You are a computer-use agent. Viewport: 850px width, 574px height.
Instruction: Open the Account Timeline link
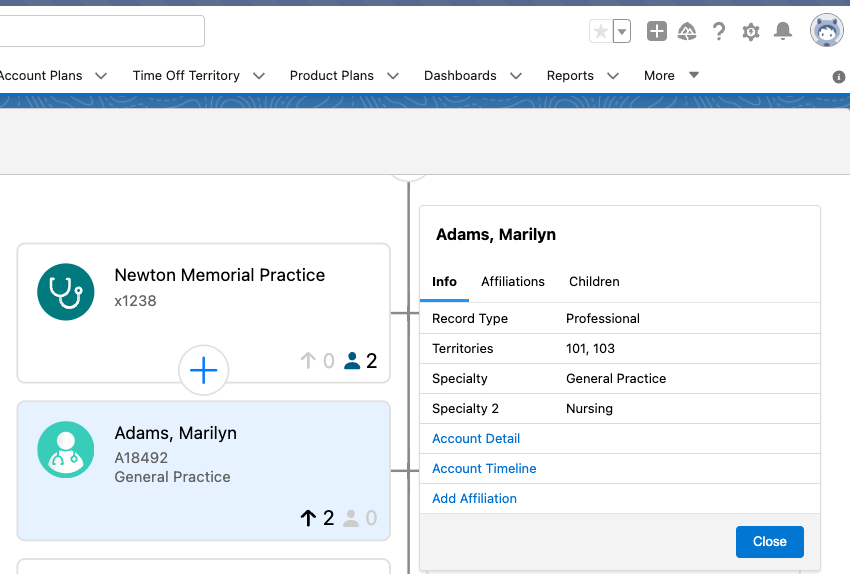click(484, 469)
